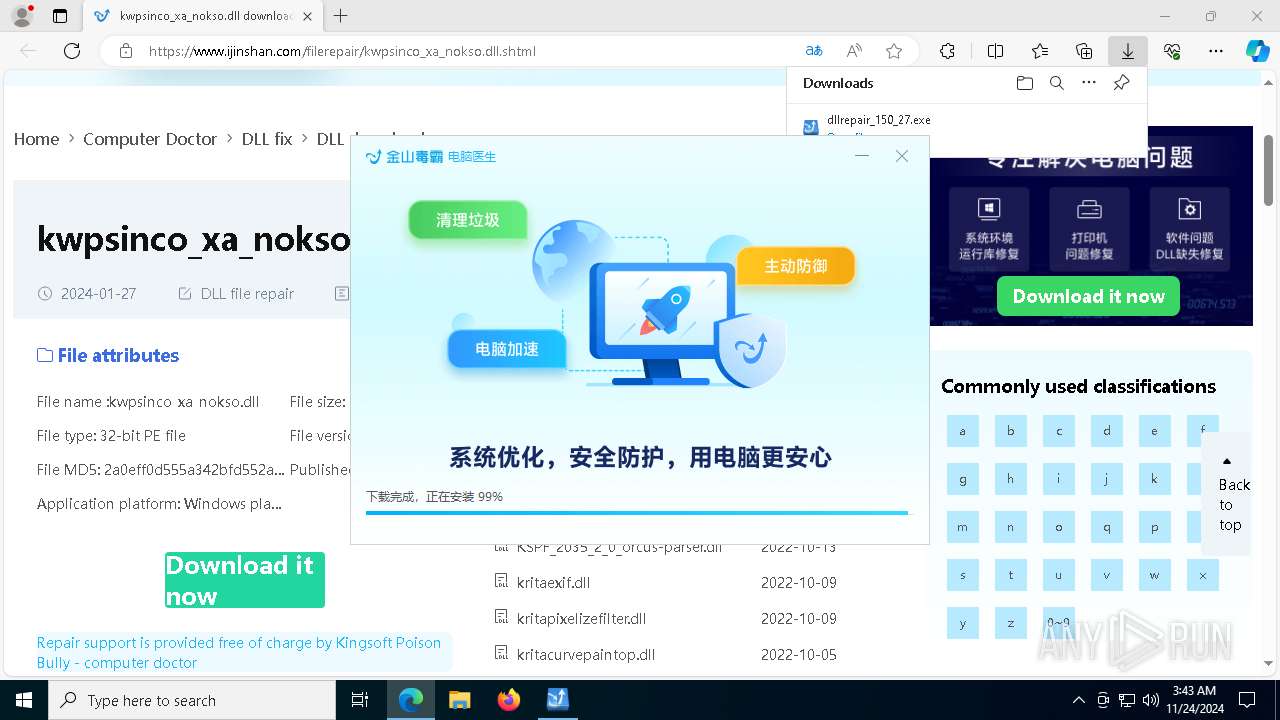Image resolution: width=1280 pixels, height=720 pixels.
Task: Click the green Download it now button
Action: [245, 580]
